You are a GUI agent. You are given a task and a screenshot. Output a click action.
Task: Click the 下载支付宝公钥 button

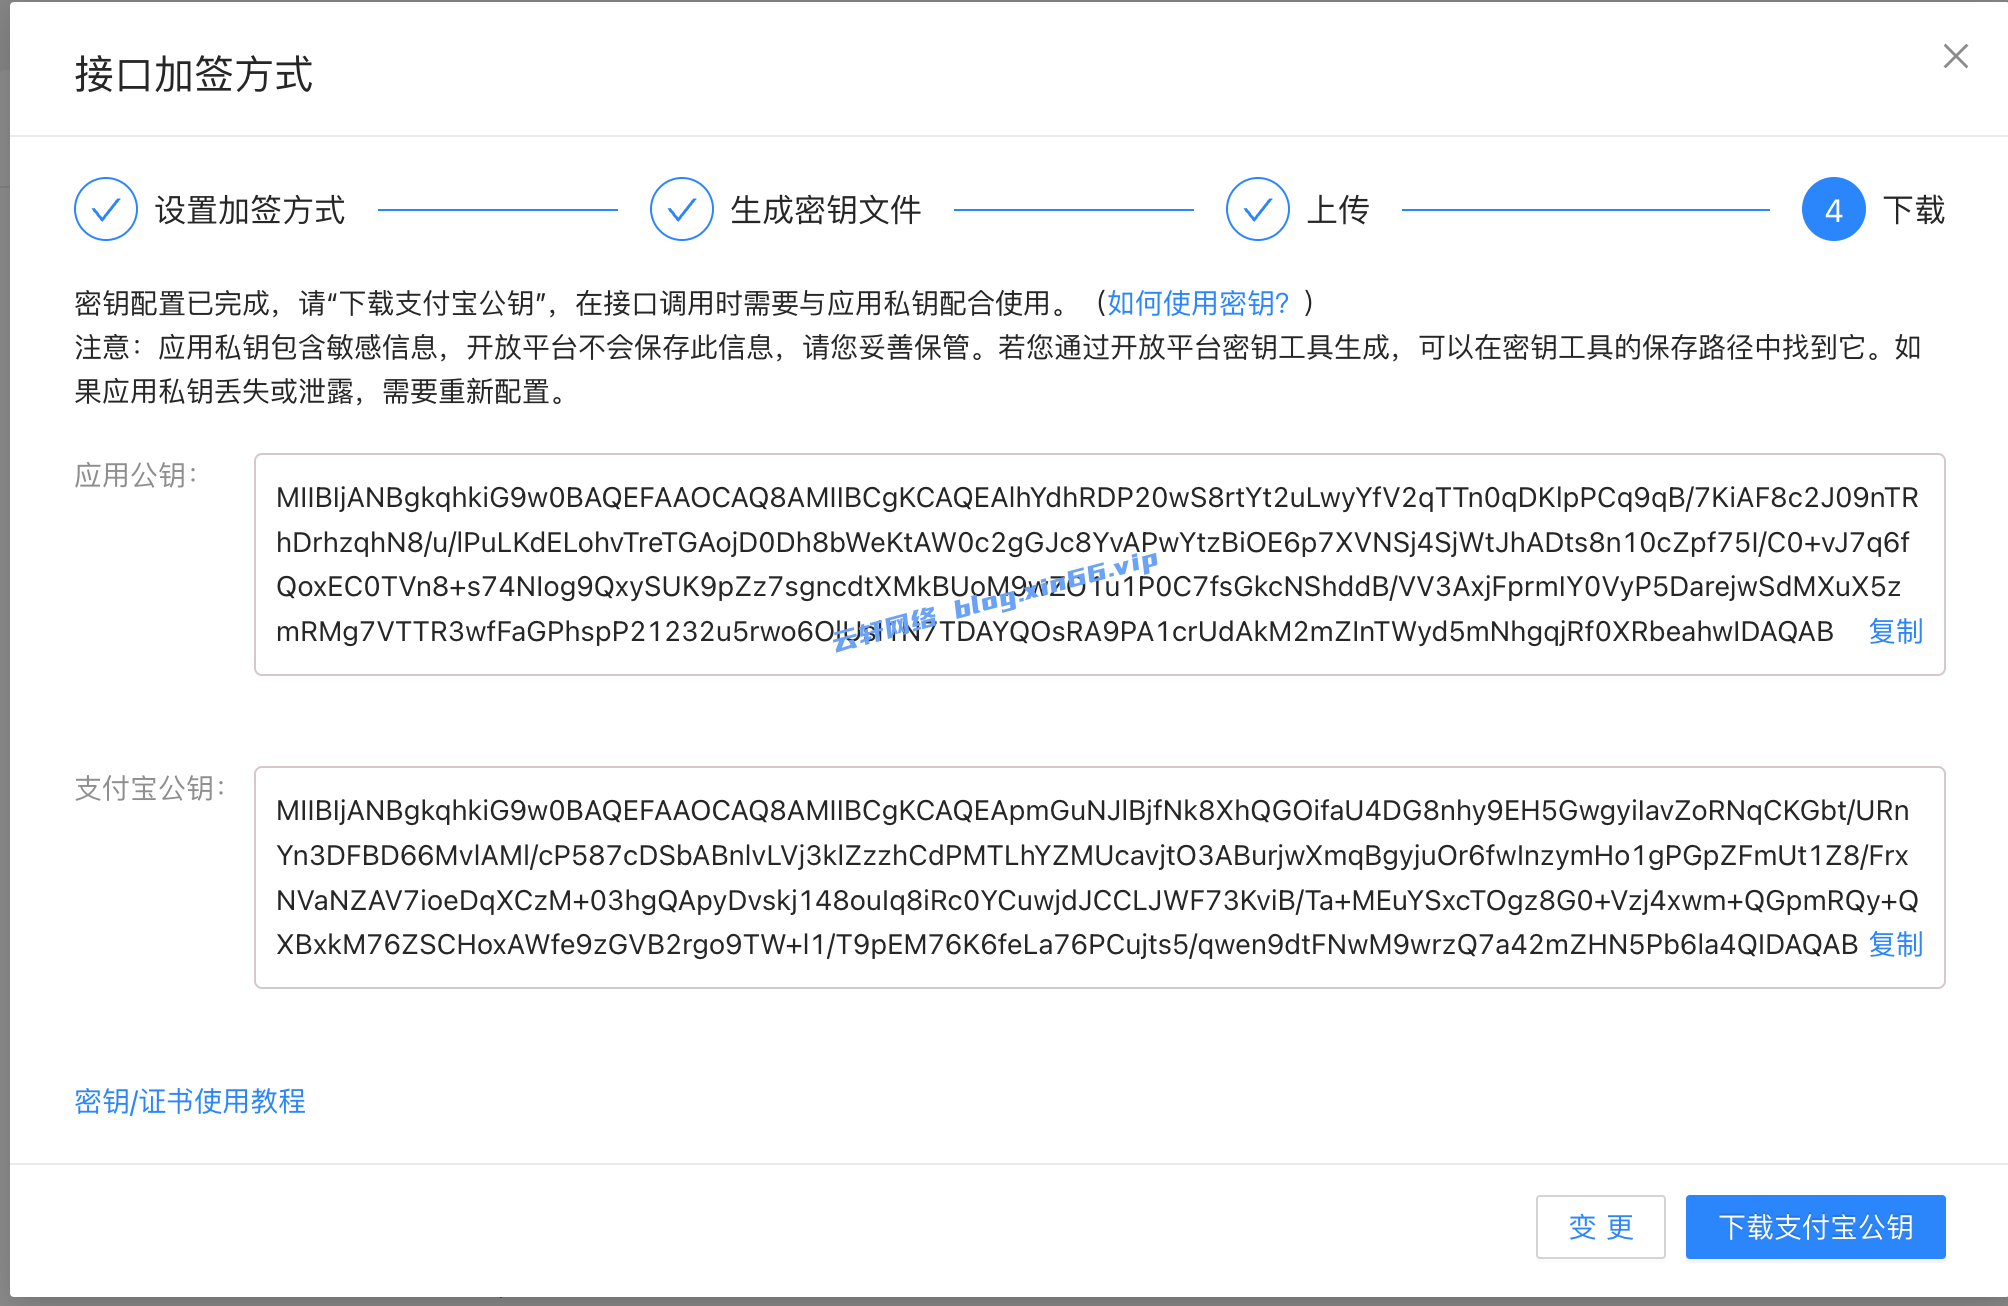click(x=1816, y=1227)
